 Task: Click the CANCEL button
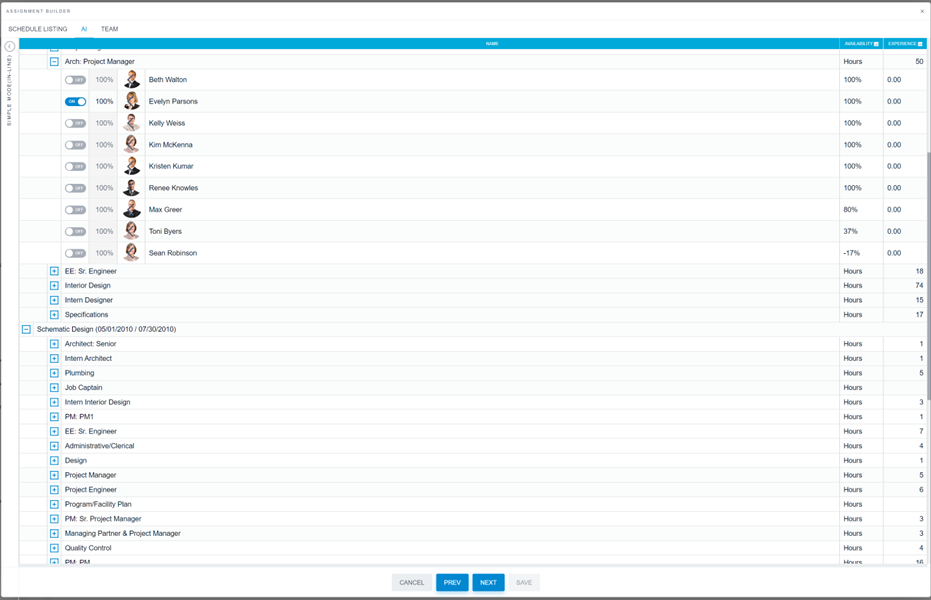pos(411,582)
